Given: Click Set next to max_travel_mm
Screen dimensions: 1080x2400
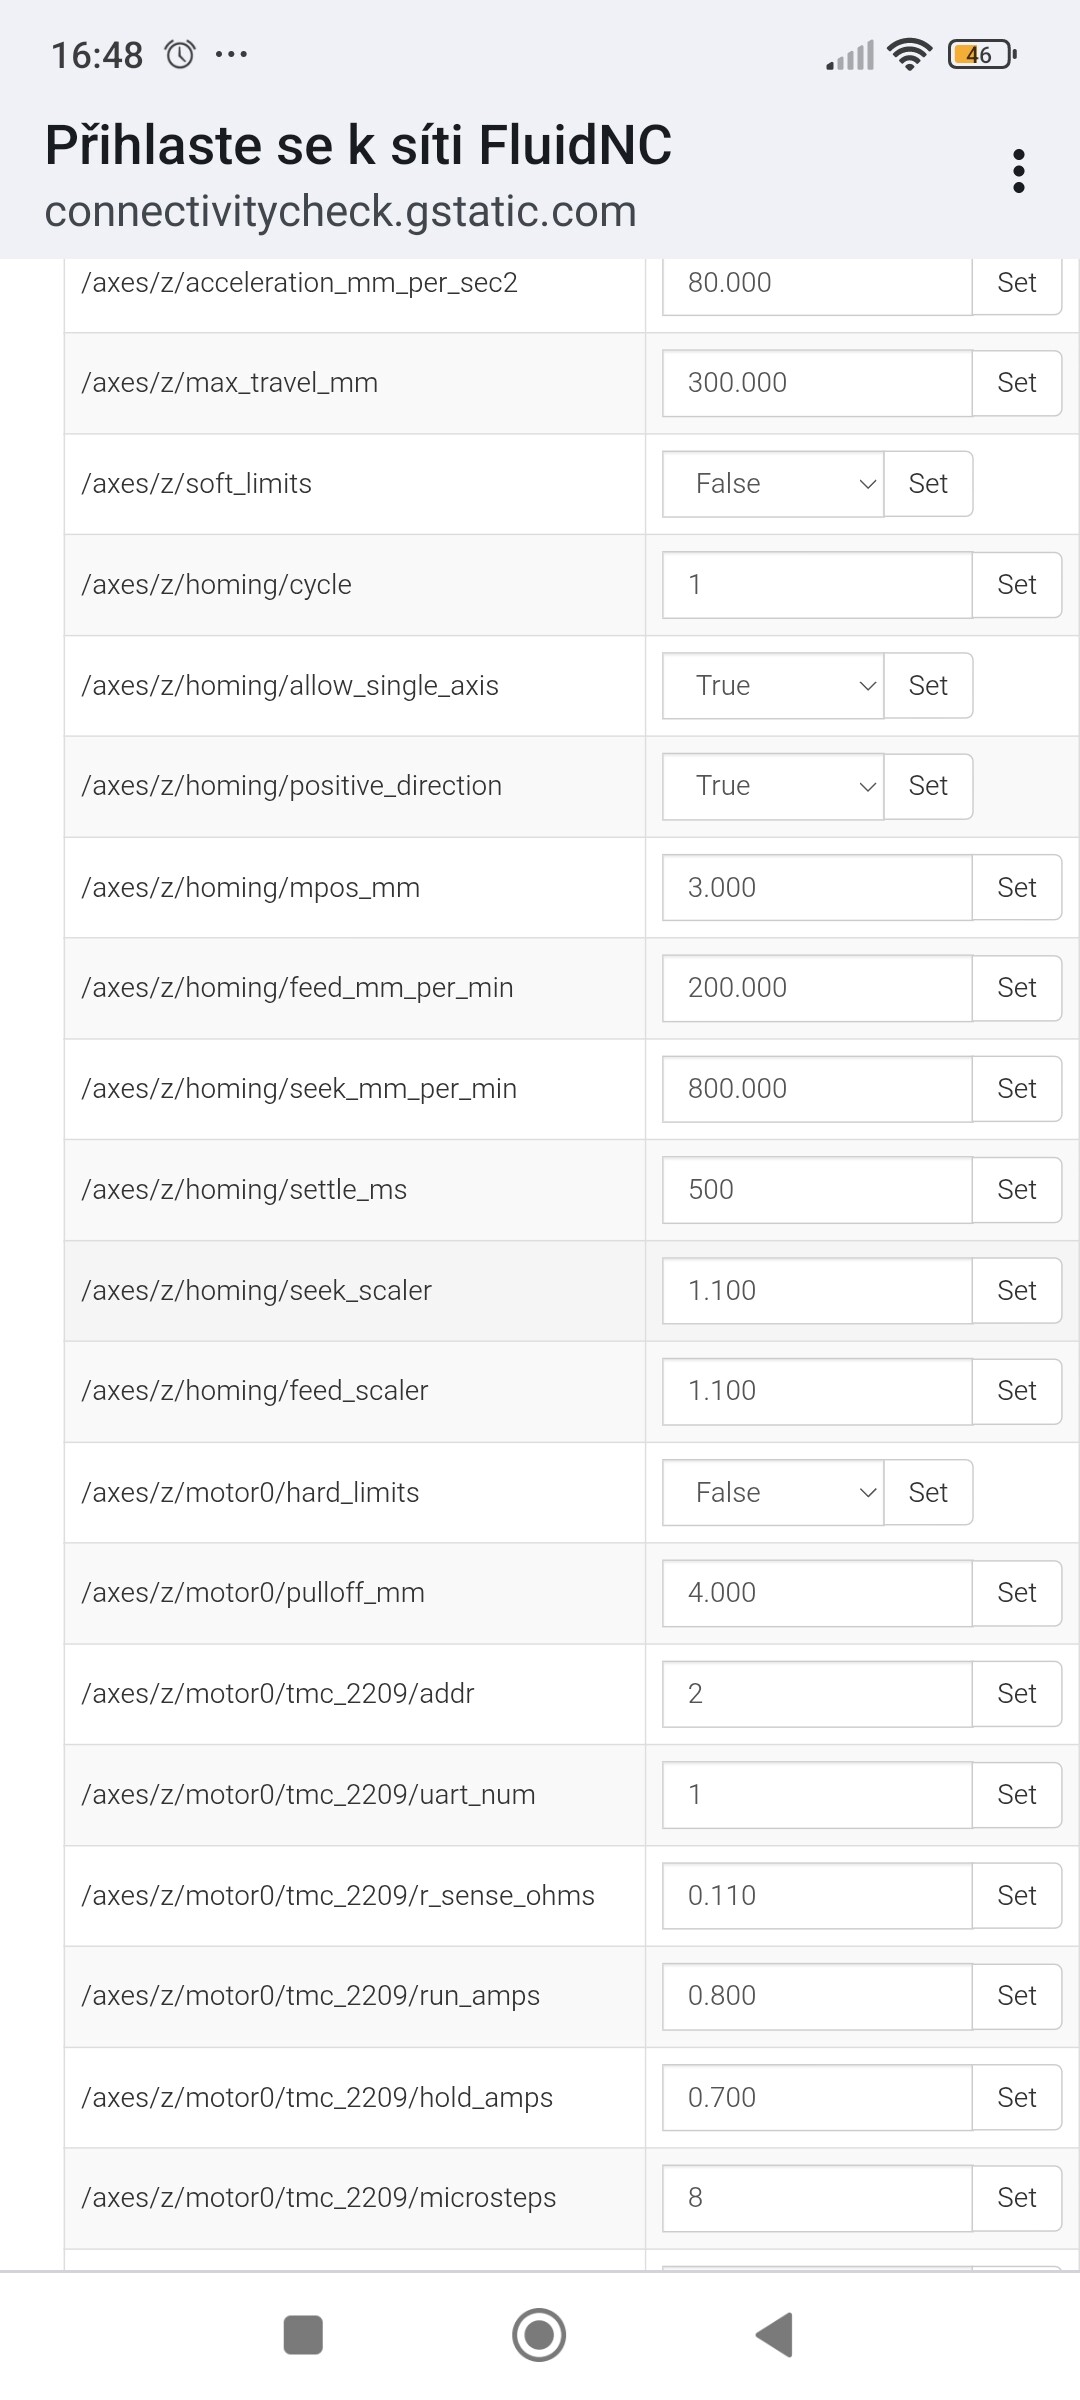Looking at the screenshot, I should click(1016, 383).
